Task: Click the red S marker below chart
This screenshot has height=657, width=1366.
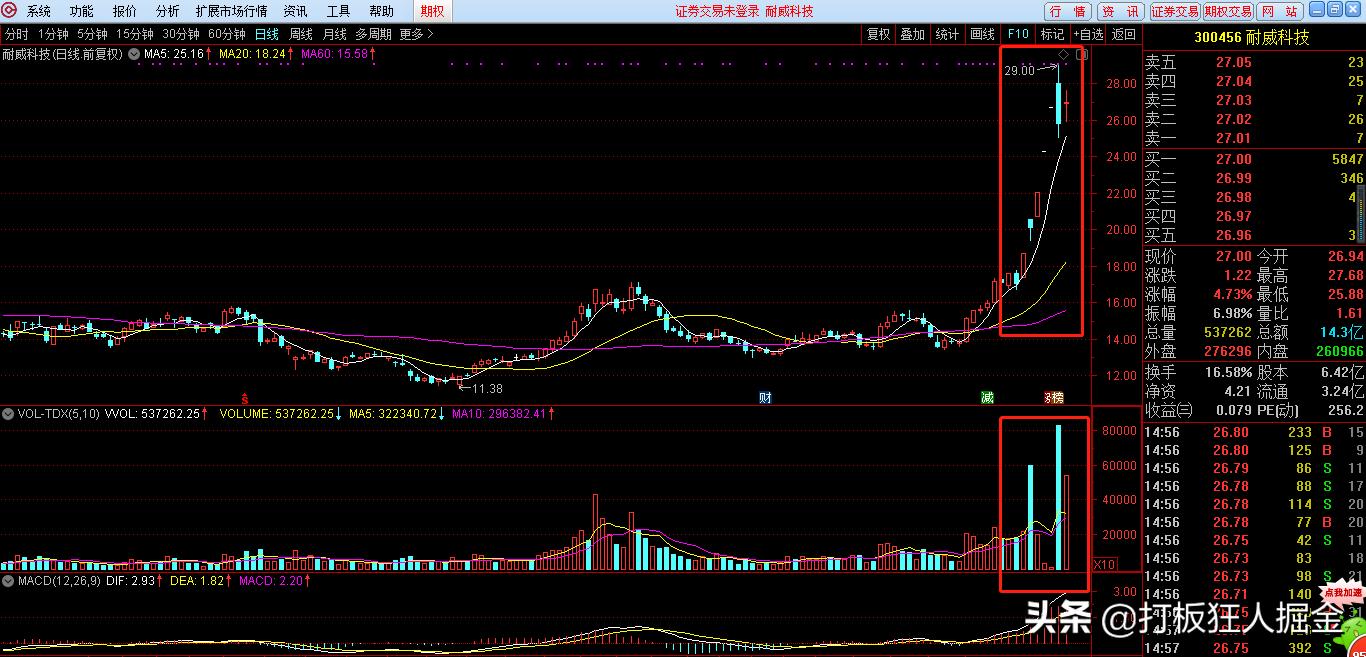Action: [x=245, y=397]
